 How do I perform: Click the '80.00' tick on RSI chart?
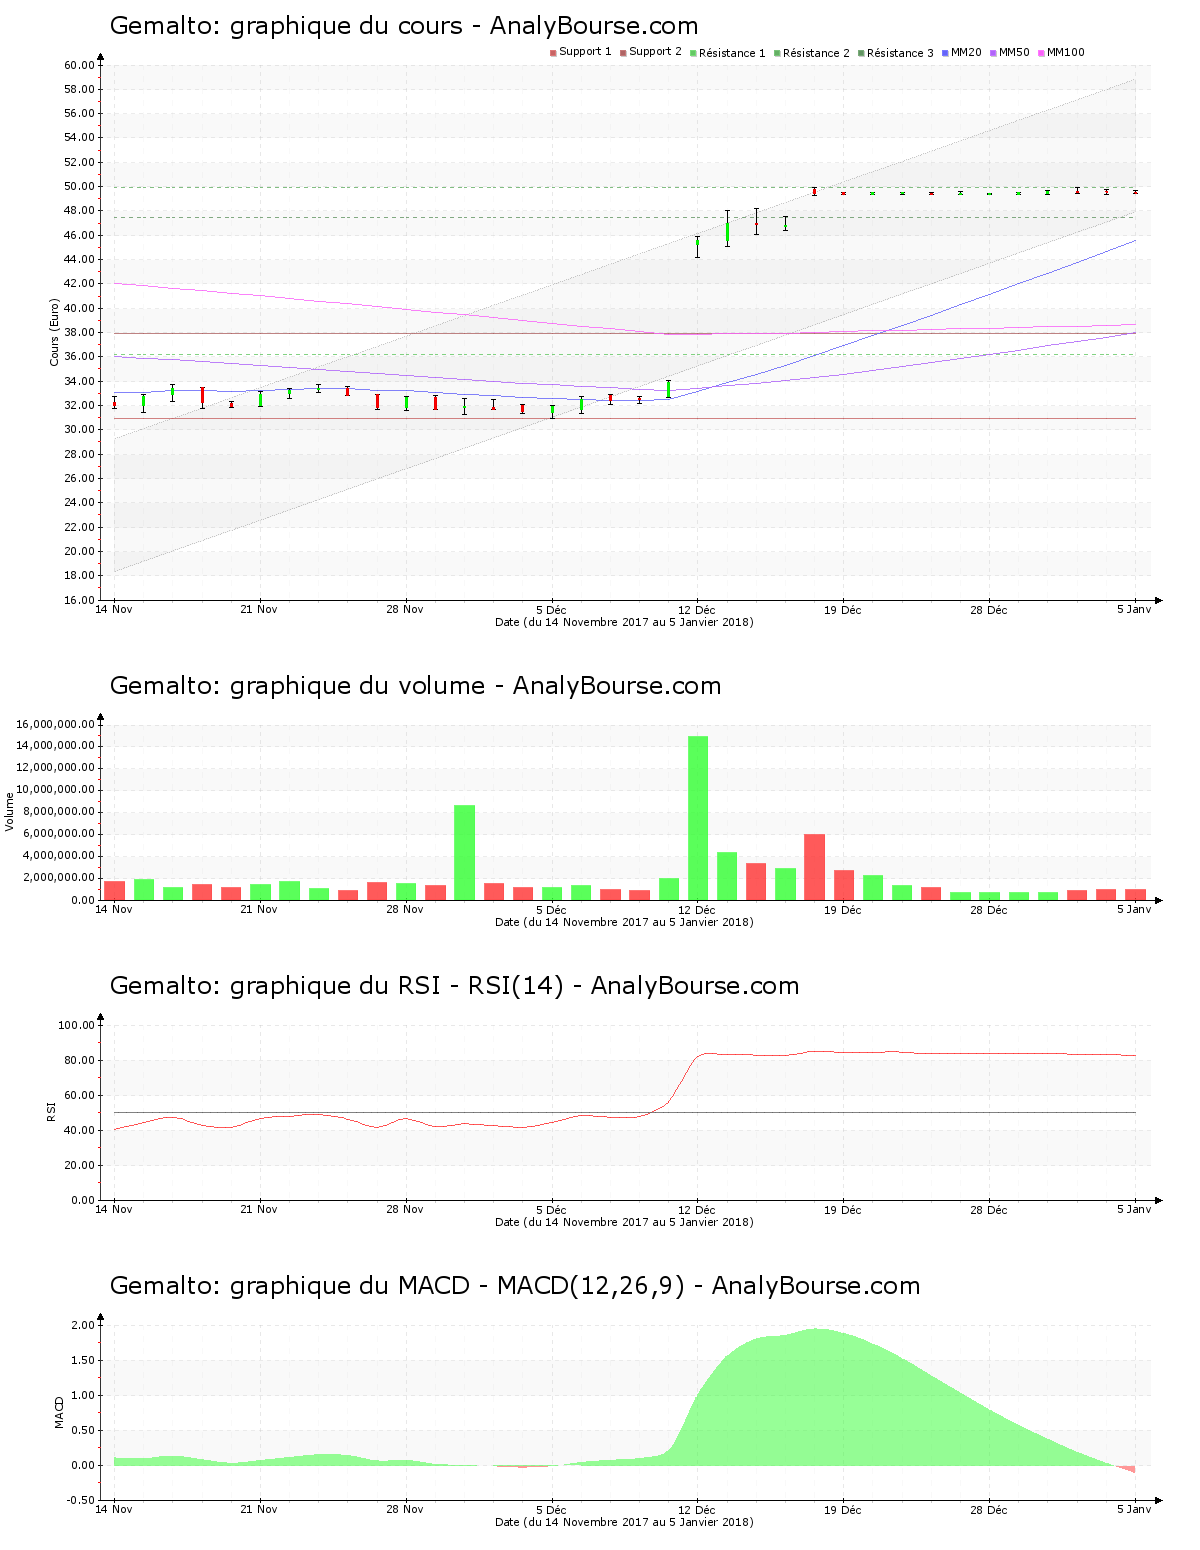point(80,1060)
